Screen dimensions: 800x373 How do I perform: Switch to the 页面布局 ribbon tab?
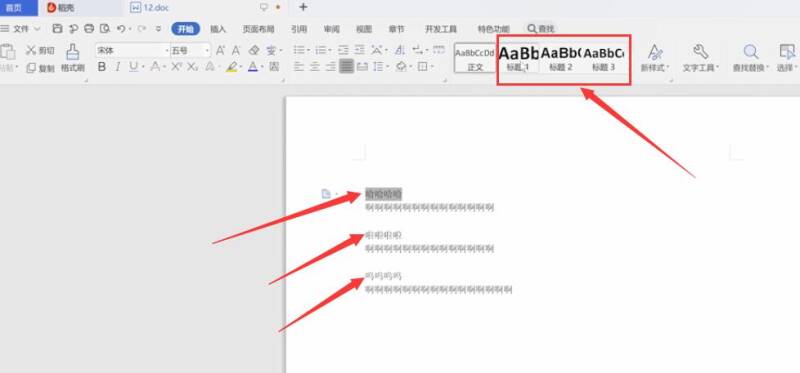pos(258,29)
